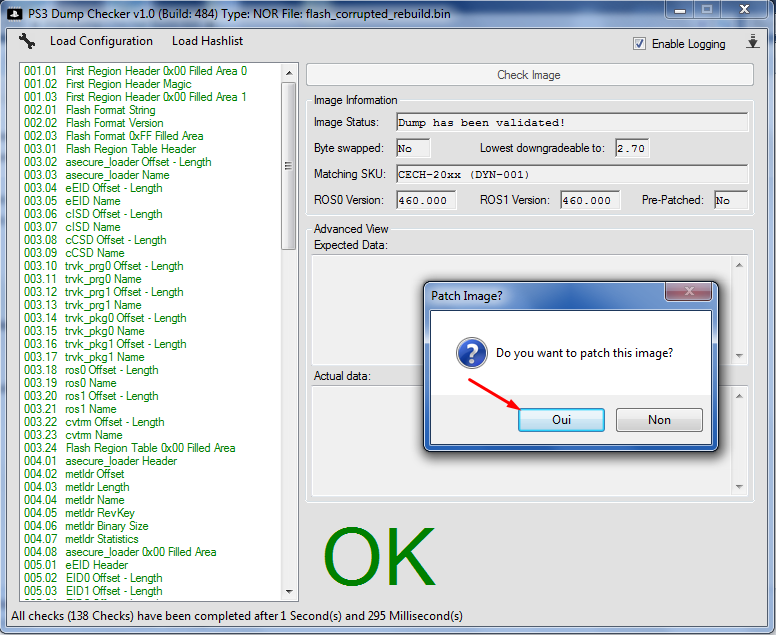Click the Pre-Patched field

click(x=731, y=200)
